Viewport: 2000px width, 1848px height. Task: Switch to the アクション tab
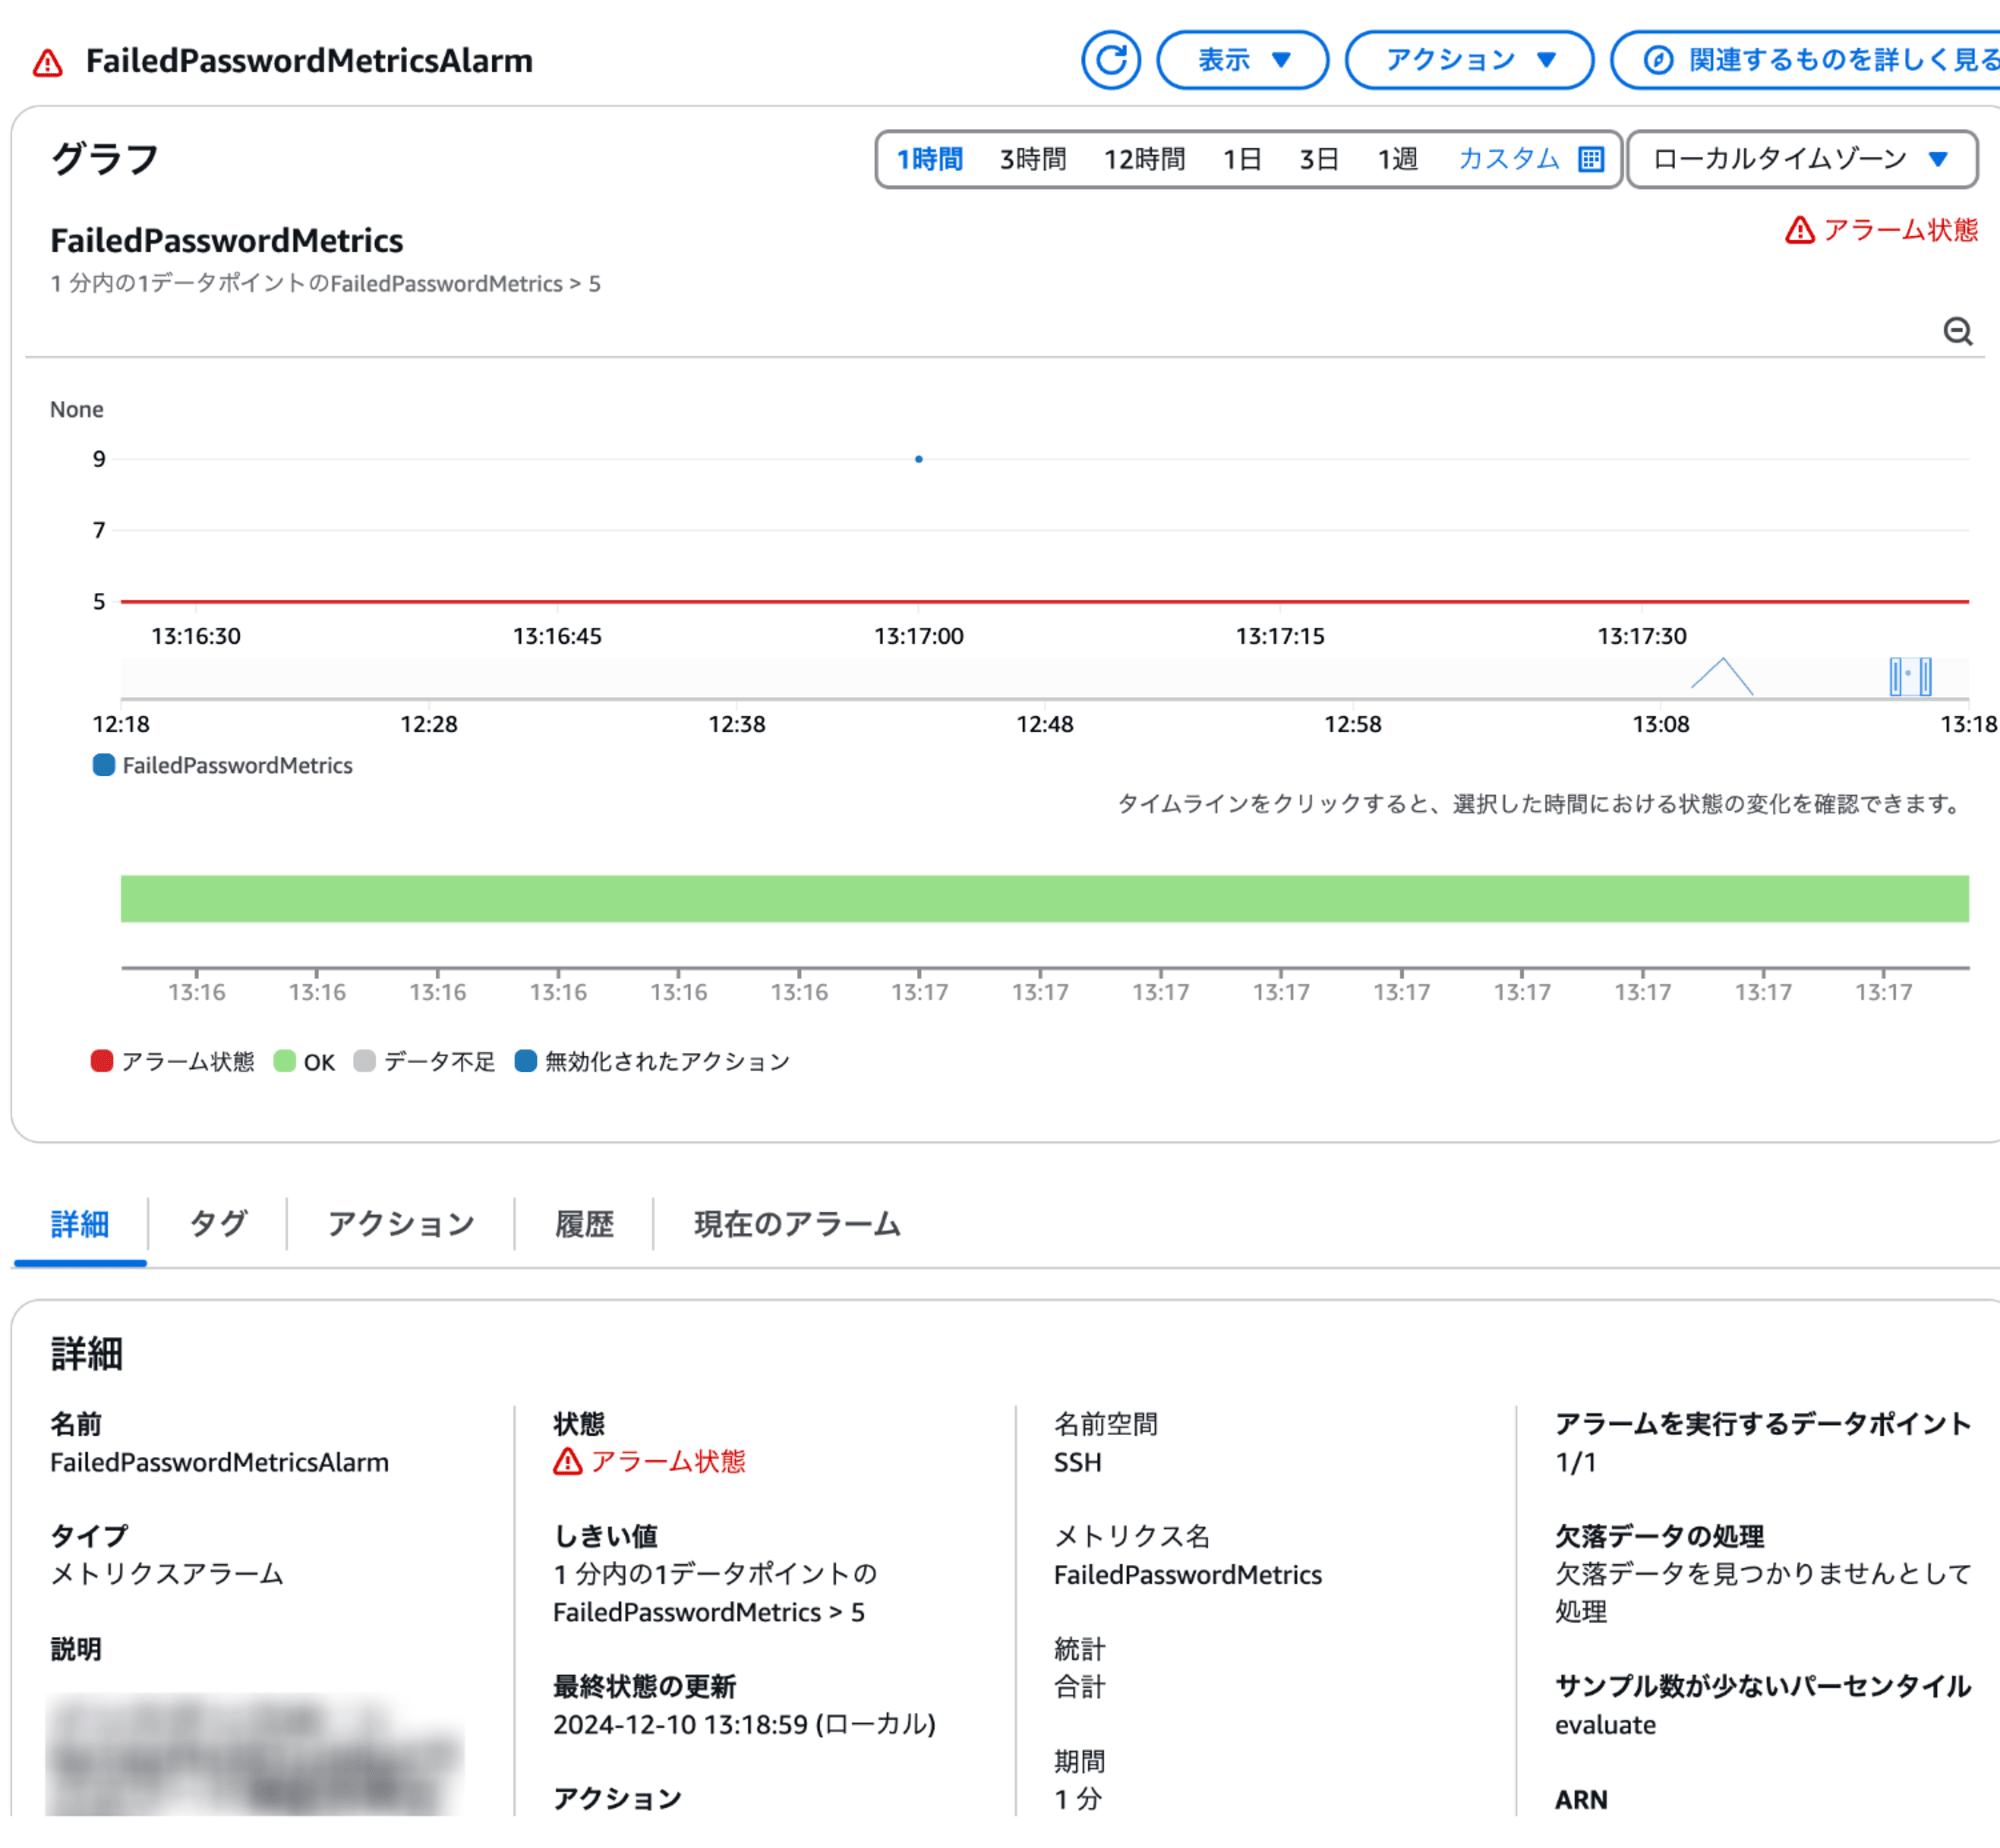(401, 1224)
